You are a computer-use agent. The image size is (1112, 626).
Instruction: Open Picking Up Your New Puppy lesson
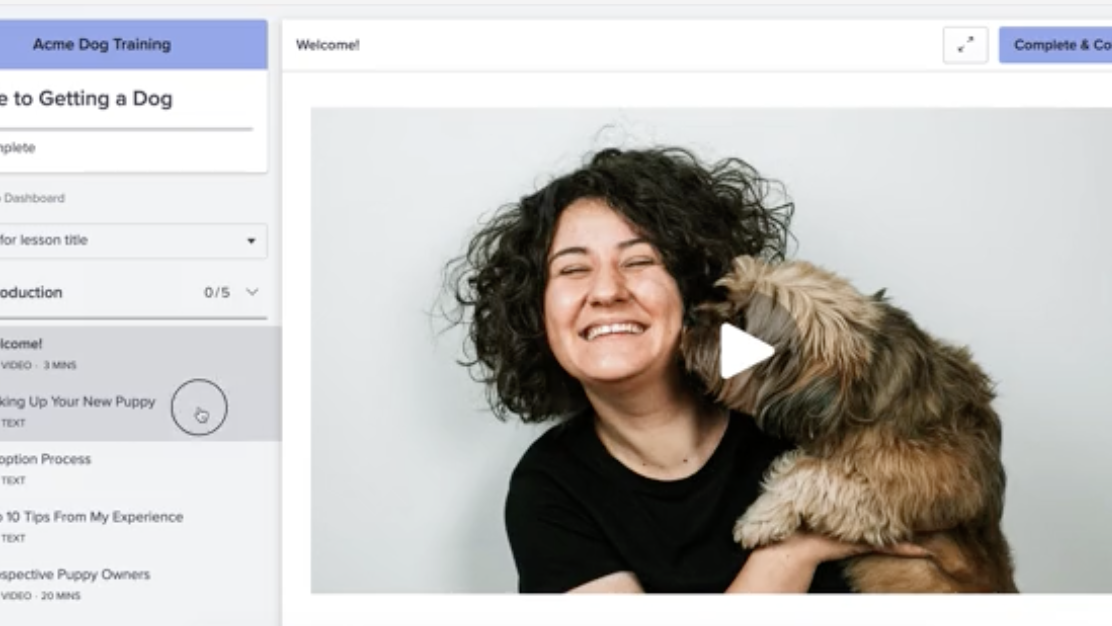80,401
